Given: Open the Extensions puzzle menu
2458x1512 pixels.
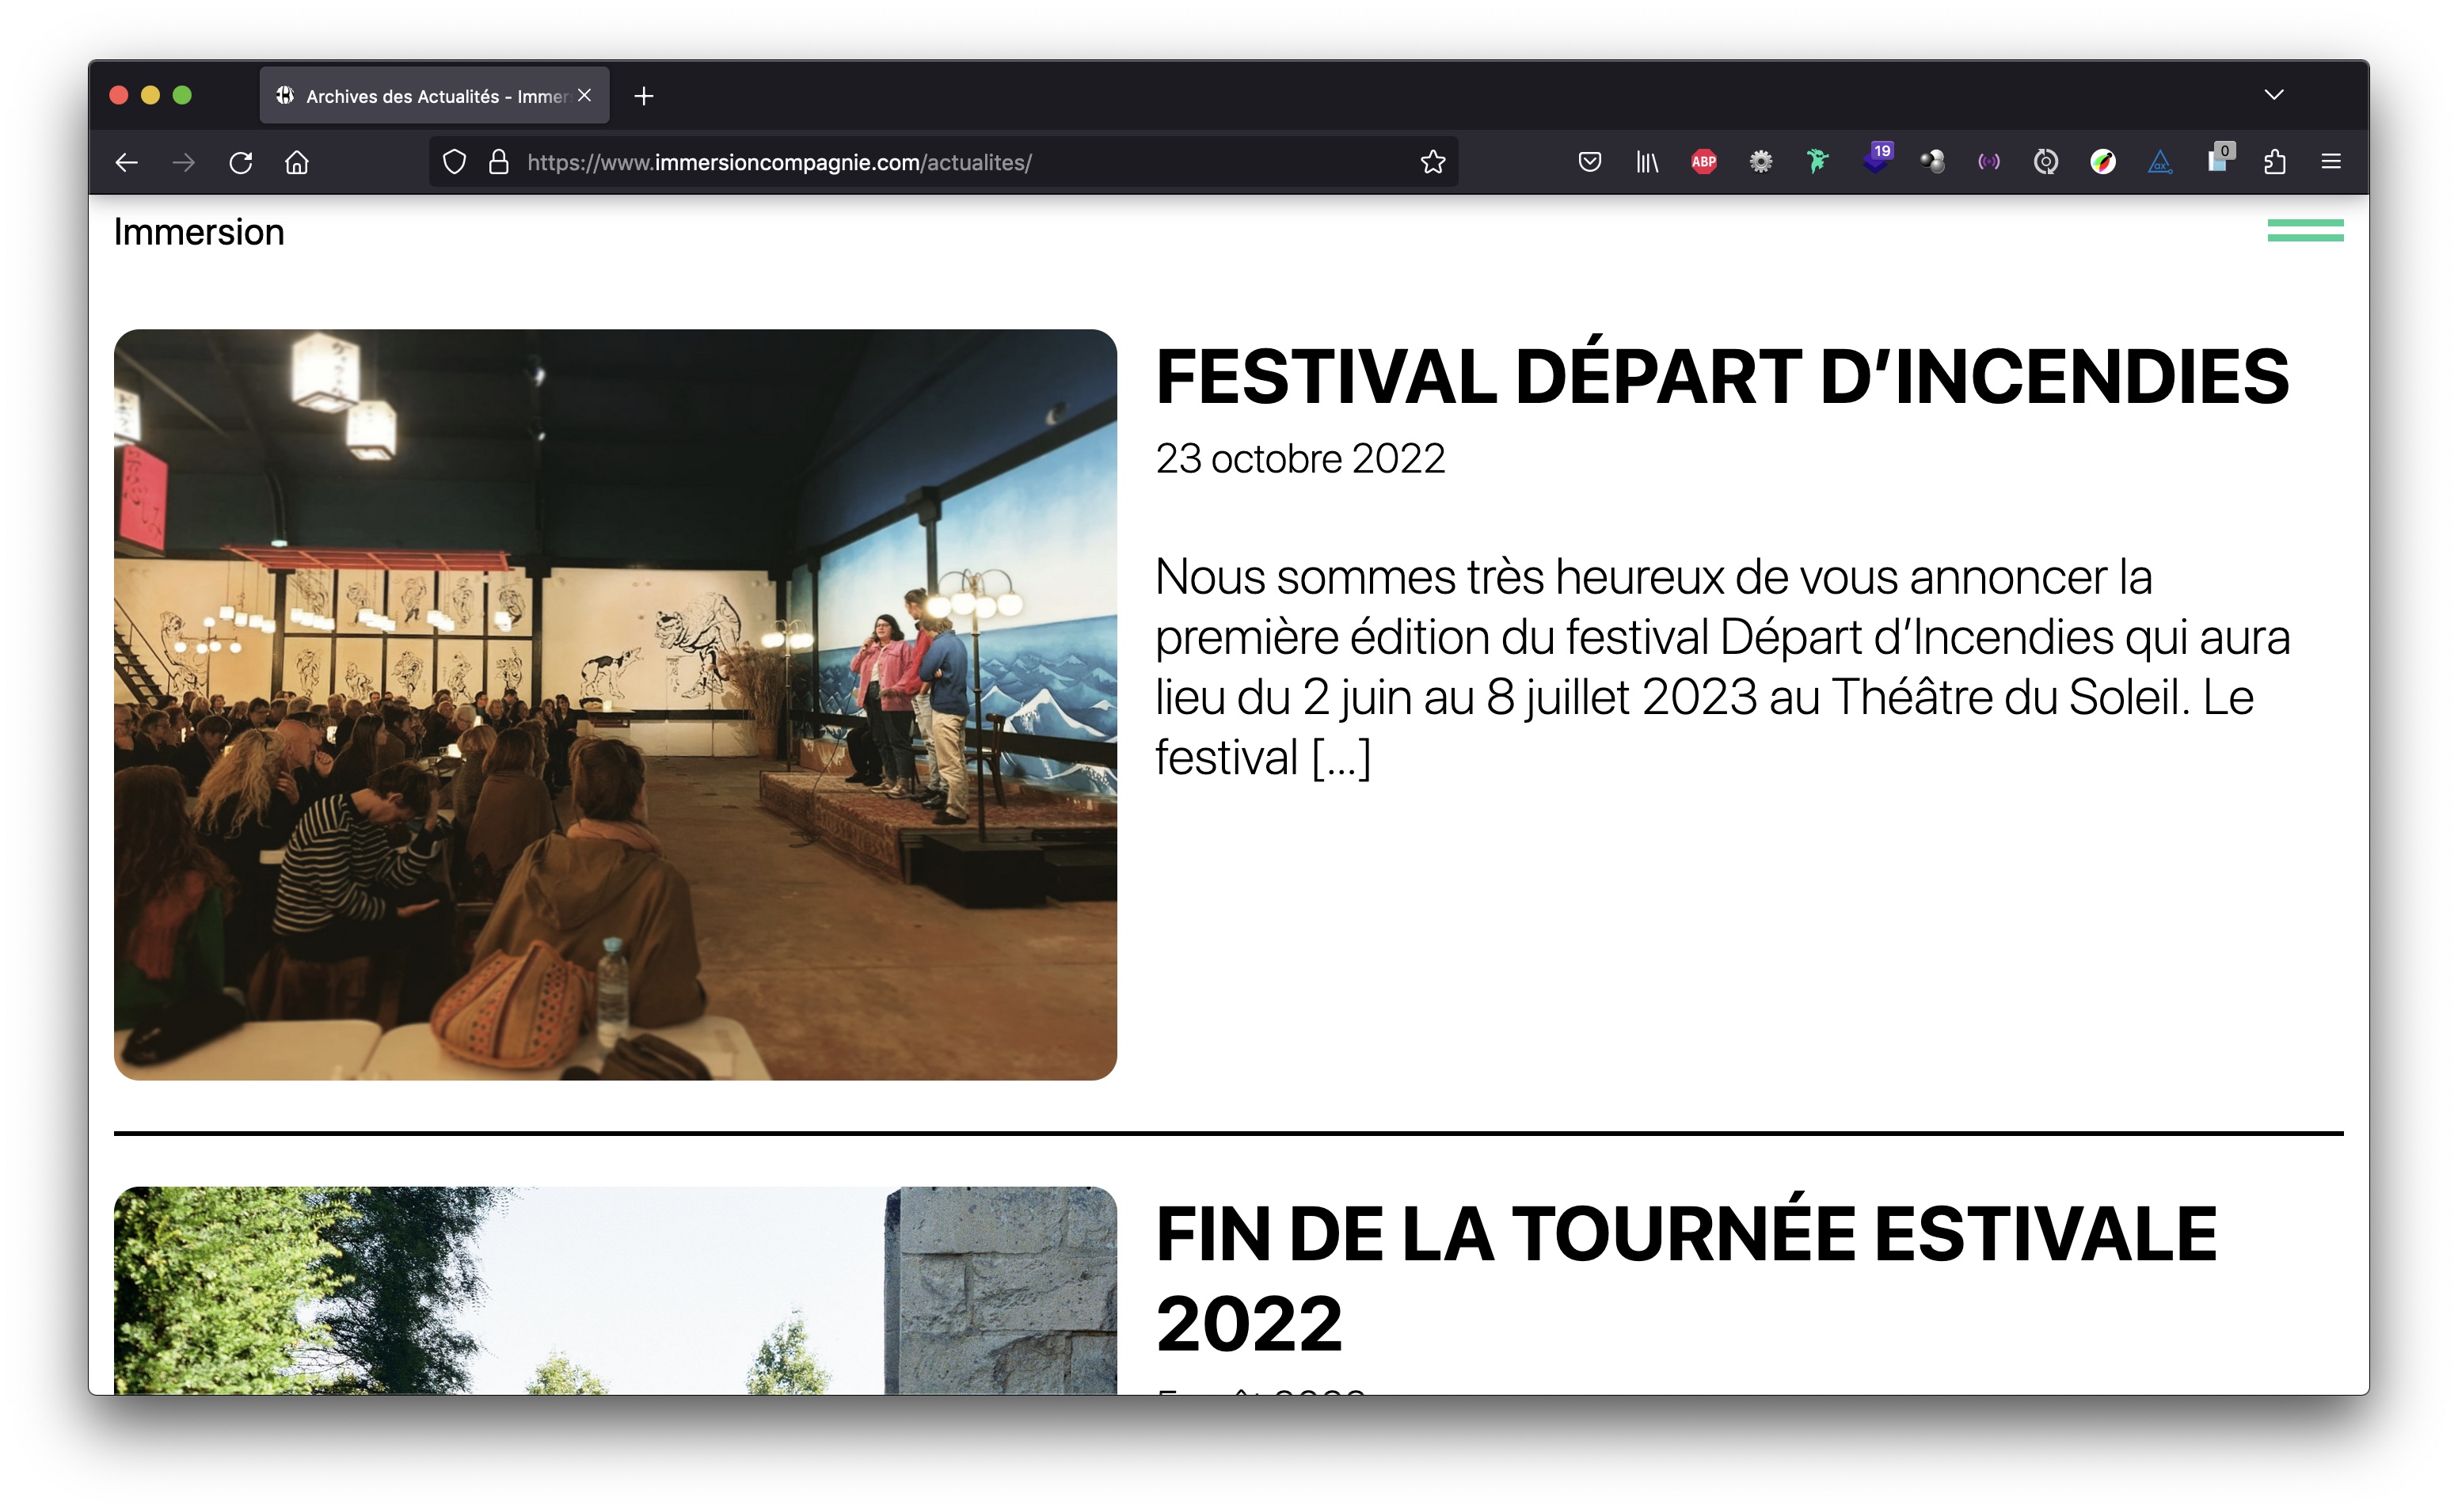Looking at the screenshot, I should (x=2275, y=162).
